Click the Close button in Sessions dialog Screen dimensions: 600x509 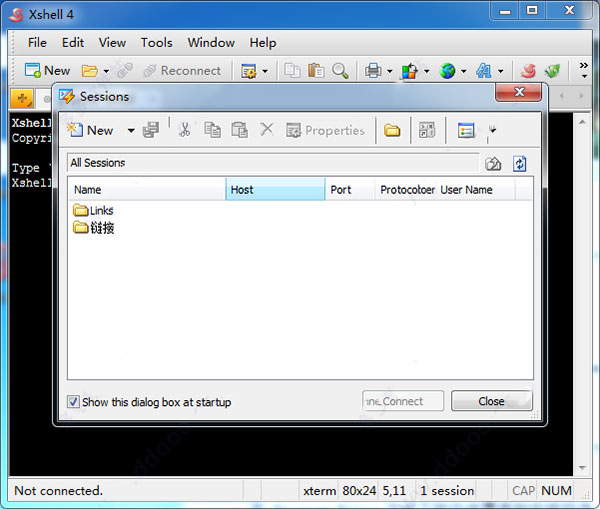tap(491, 401)
